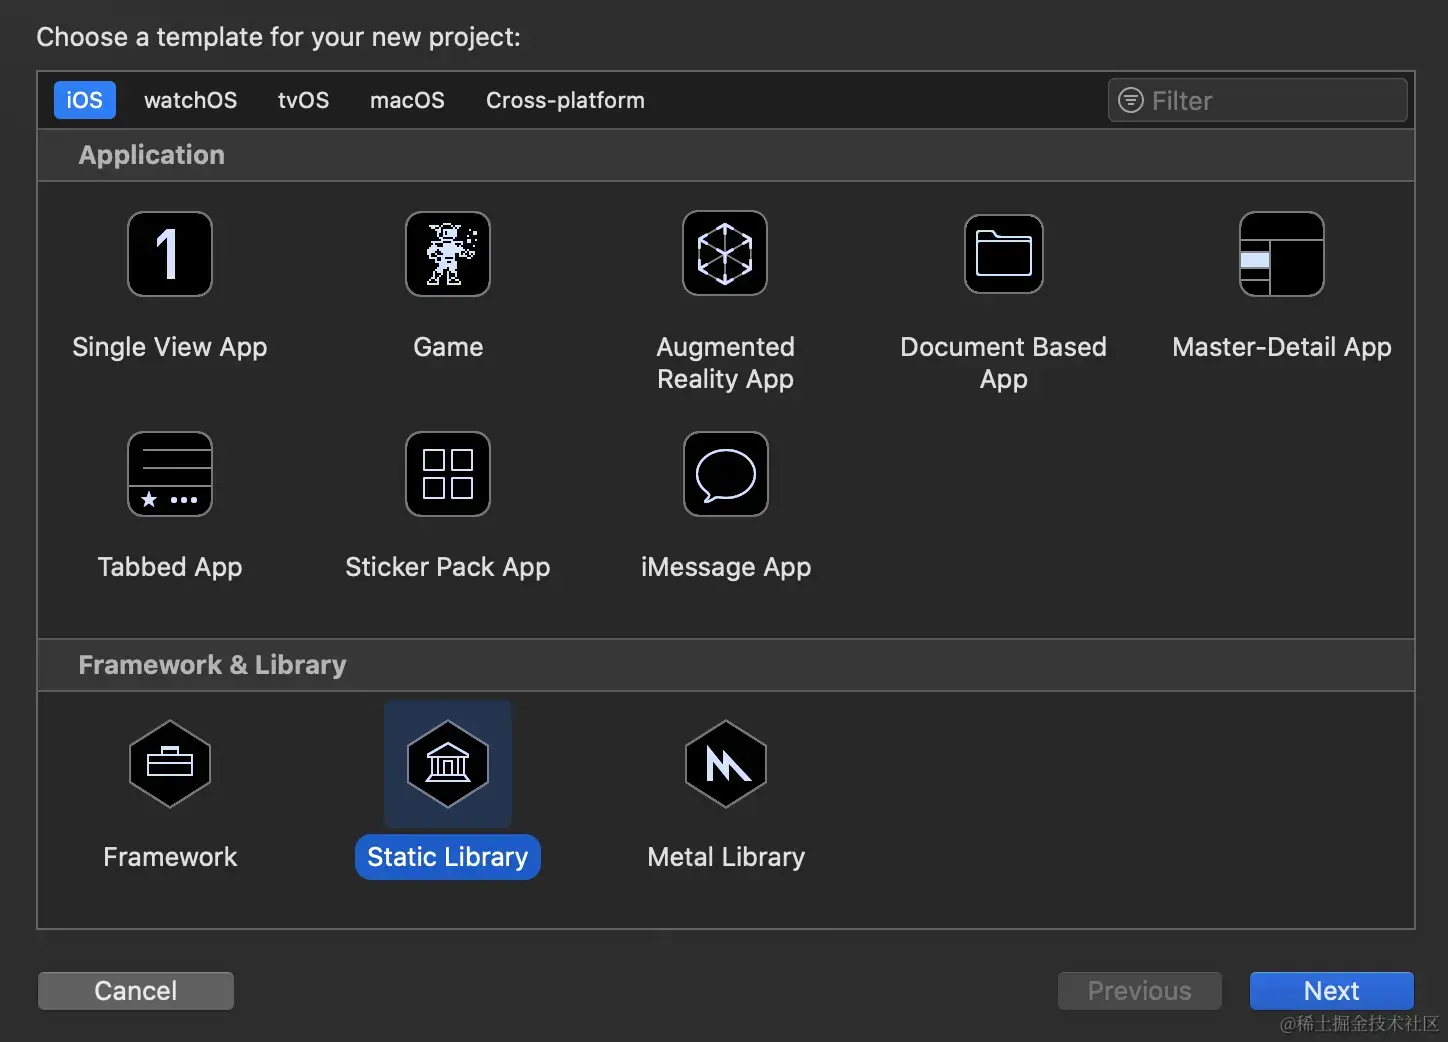Open the tvOS template section

(x=303, y=100)
